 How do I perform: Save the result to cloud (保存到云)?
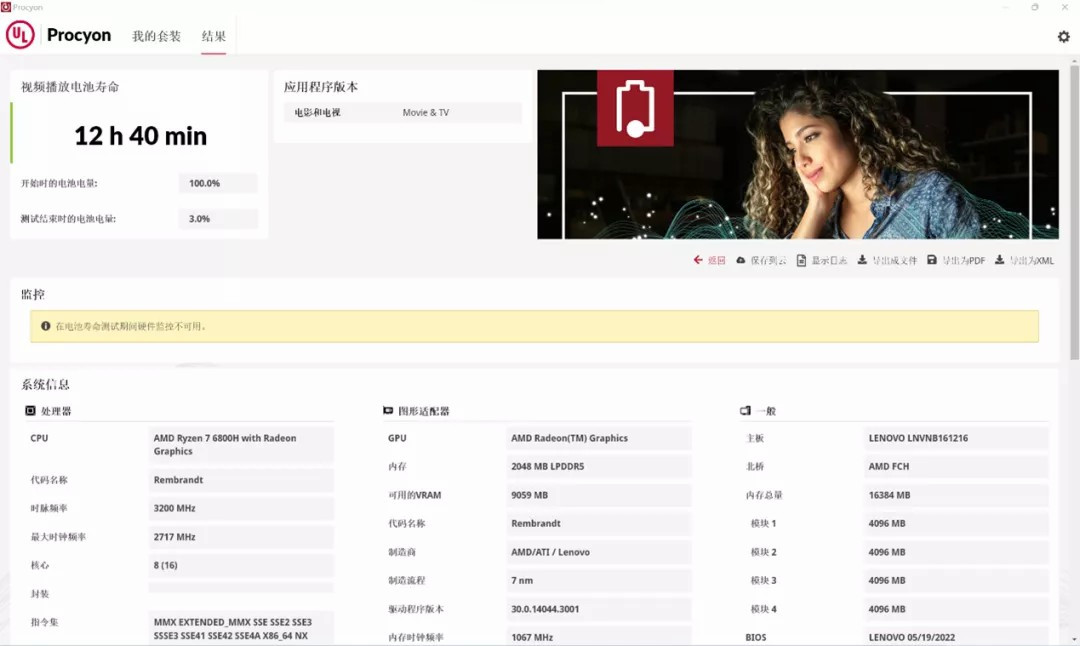[761, 260]
